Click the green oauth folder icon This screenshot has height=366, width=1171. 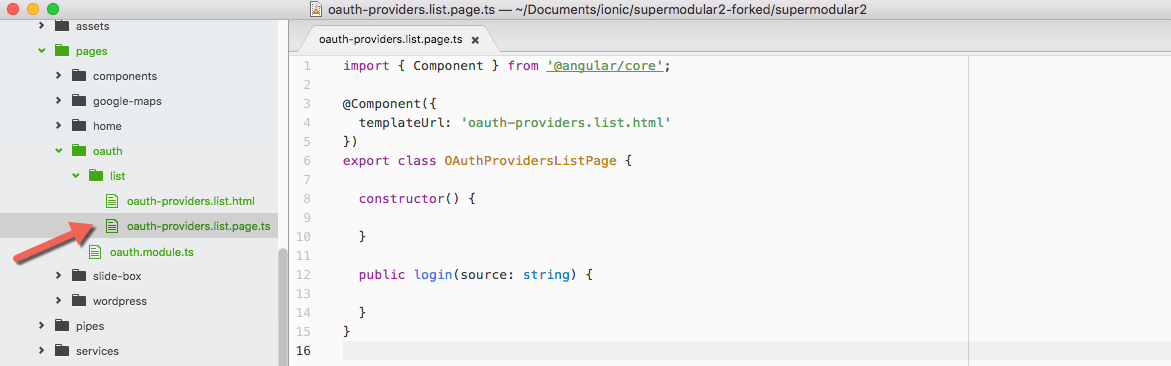tap(79, 151)
